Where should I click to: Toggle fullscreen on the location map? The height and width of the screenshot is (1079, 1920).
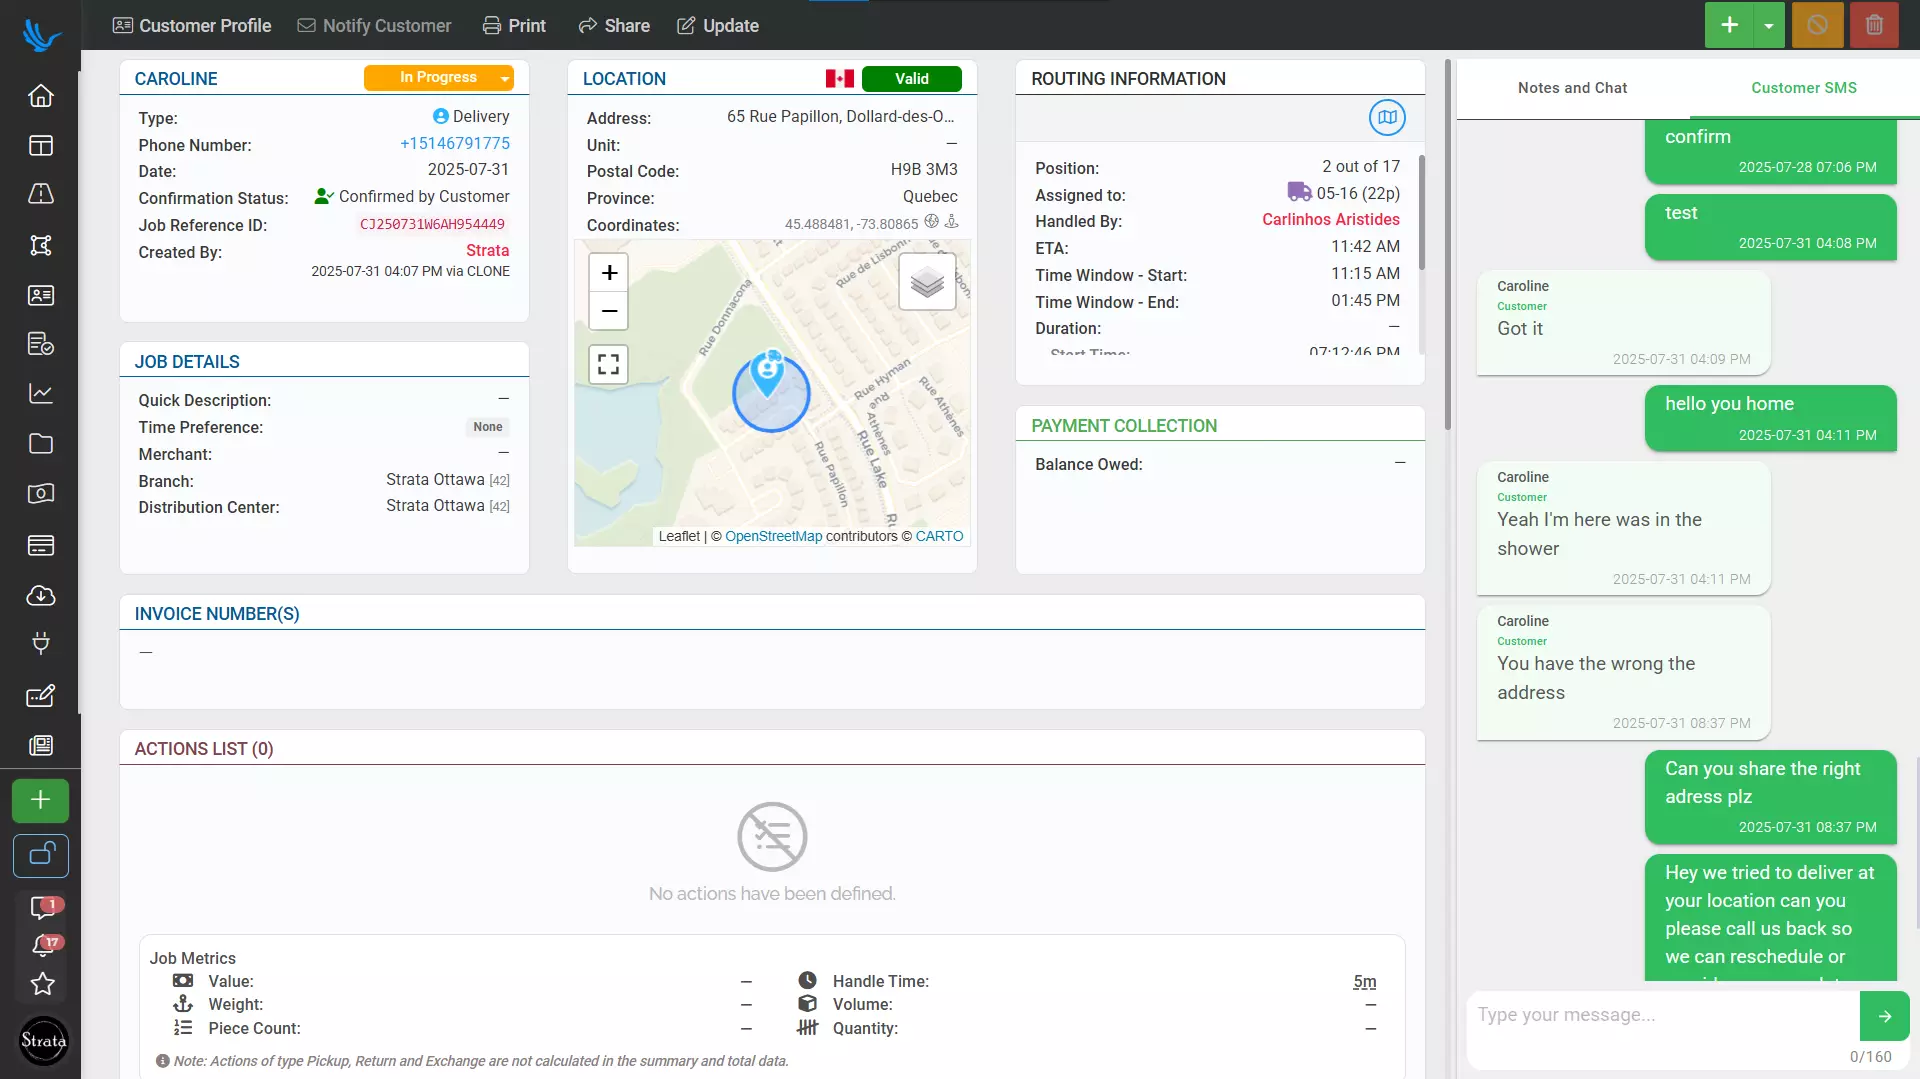(609, 364)
